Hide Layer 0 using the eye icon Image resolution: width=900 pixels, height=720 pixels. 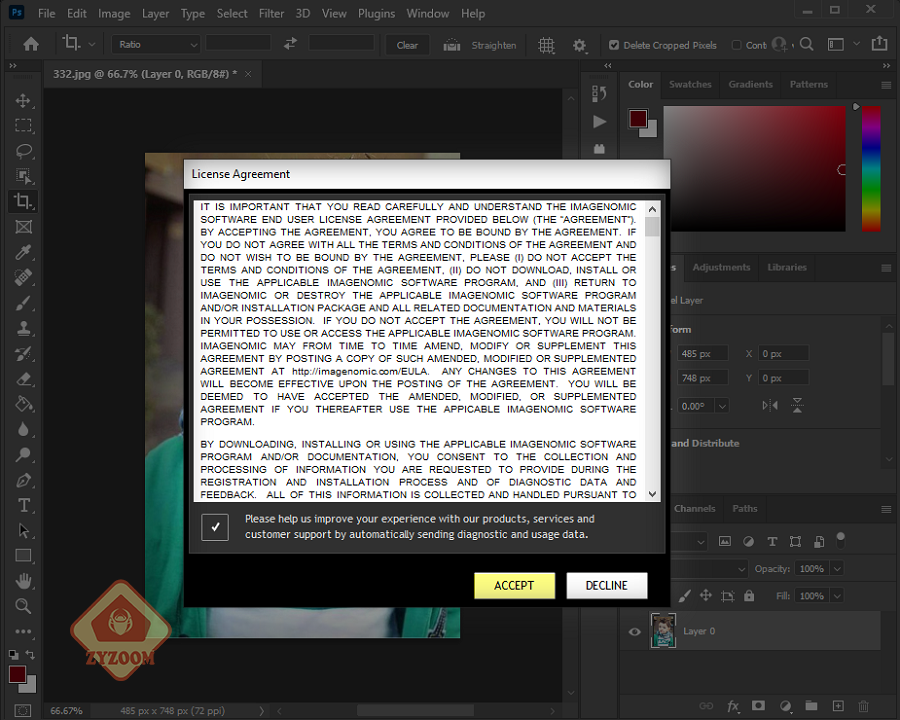(x=634, y=632)
